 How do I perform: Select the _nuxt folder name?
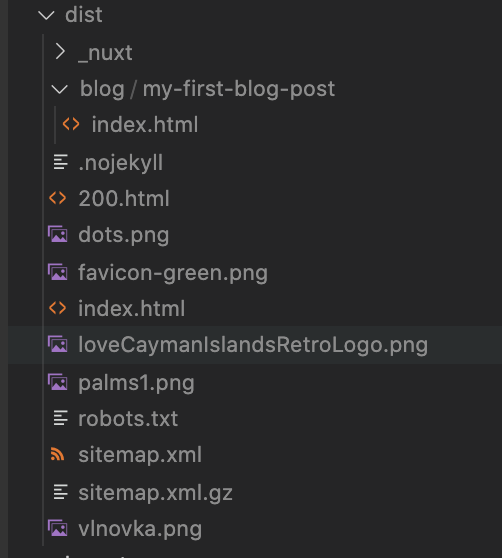pos(105,53)
